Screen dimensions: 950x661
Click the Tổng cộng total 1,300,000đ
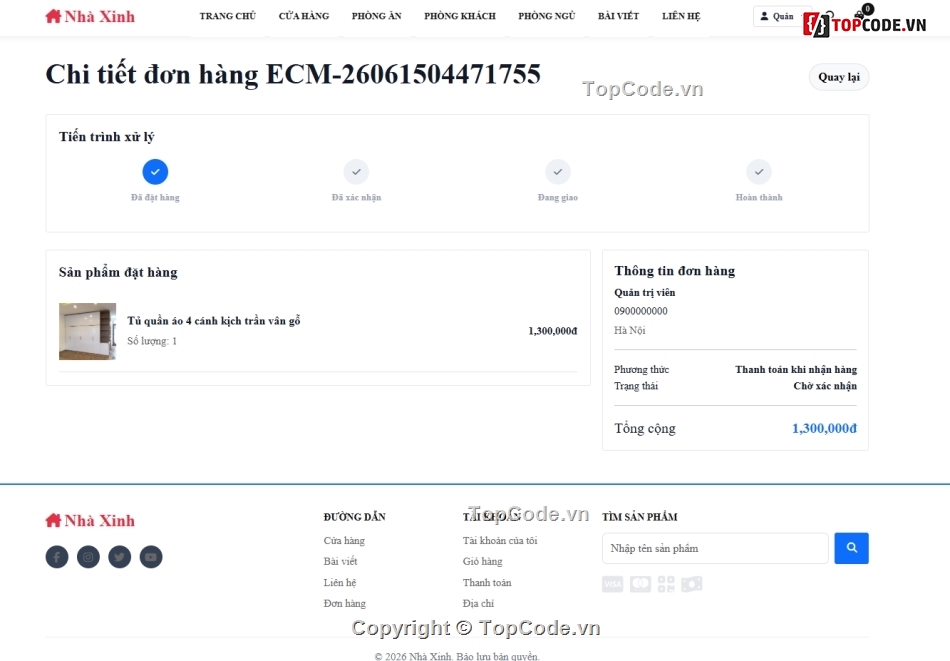click(x=825, y=428)
